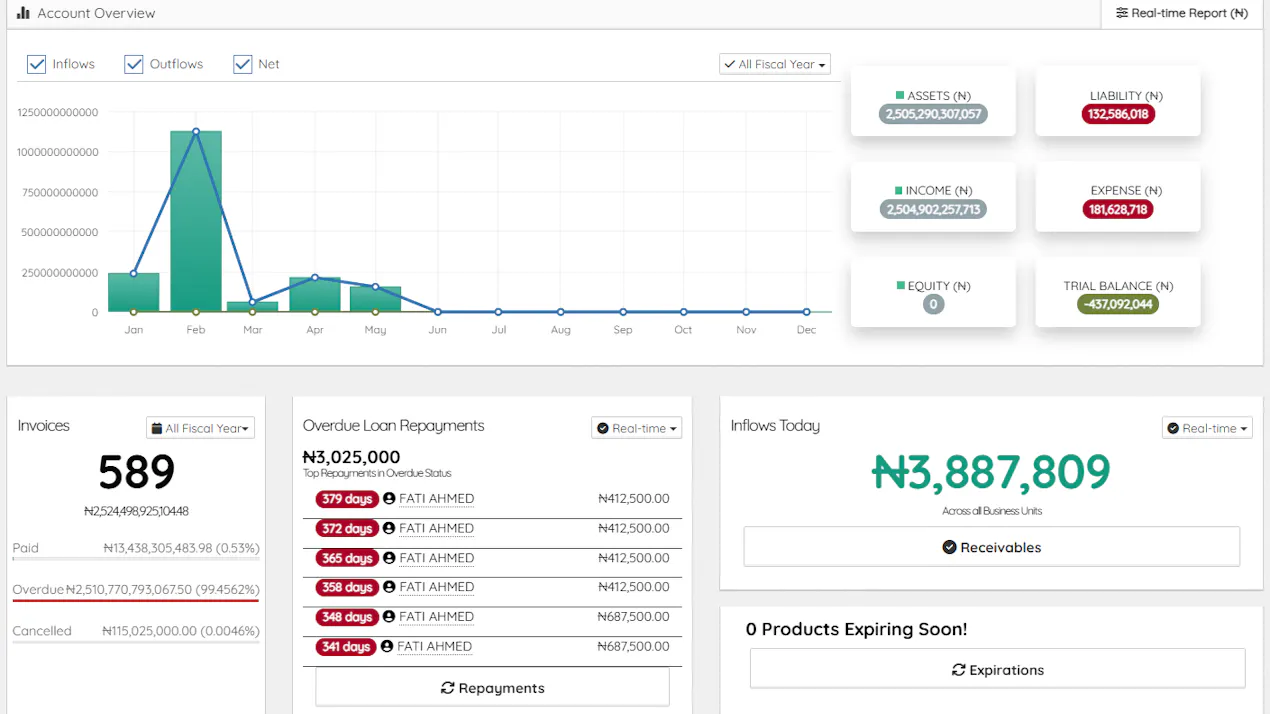Click the LIABILITY value badge 132,586,018

[1118, 114]
